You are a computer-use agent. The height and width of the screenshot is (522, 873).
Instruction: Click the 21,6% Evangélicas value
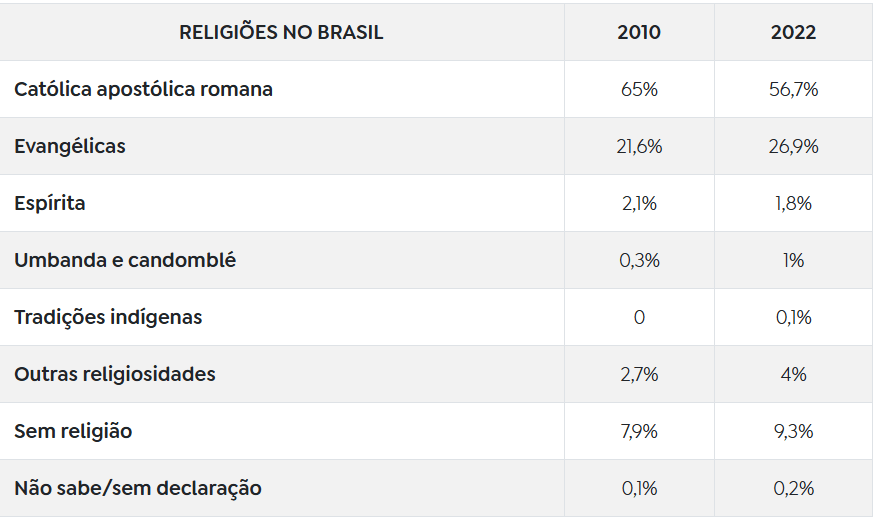tap(639, 146)
